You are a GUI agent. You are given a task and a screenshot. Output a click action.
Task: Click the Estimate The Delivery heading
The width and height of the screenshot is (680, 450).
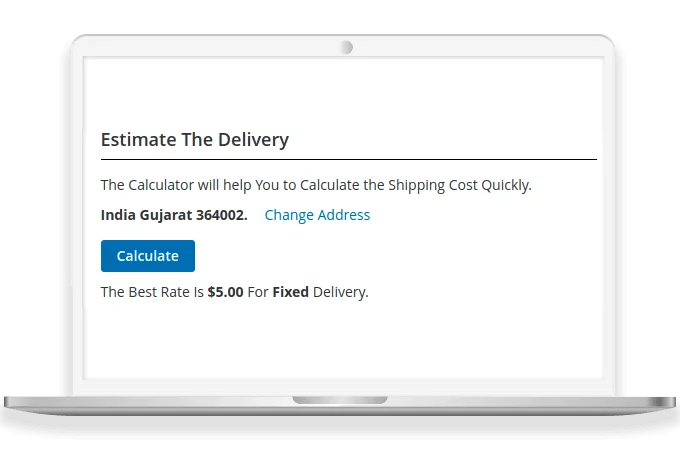(195, 140)
